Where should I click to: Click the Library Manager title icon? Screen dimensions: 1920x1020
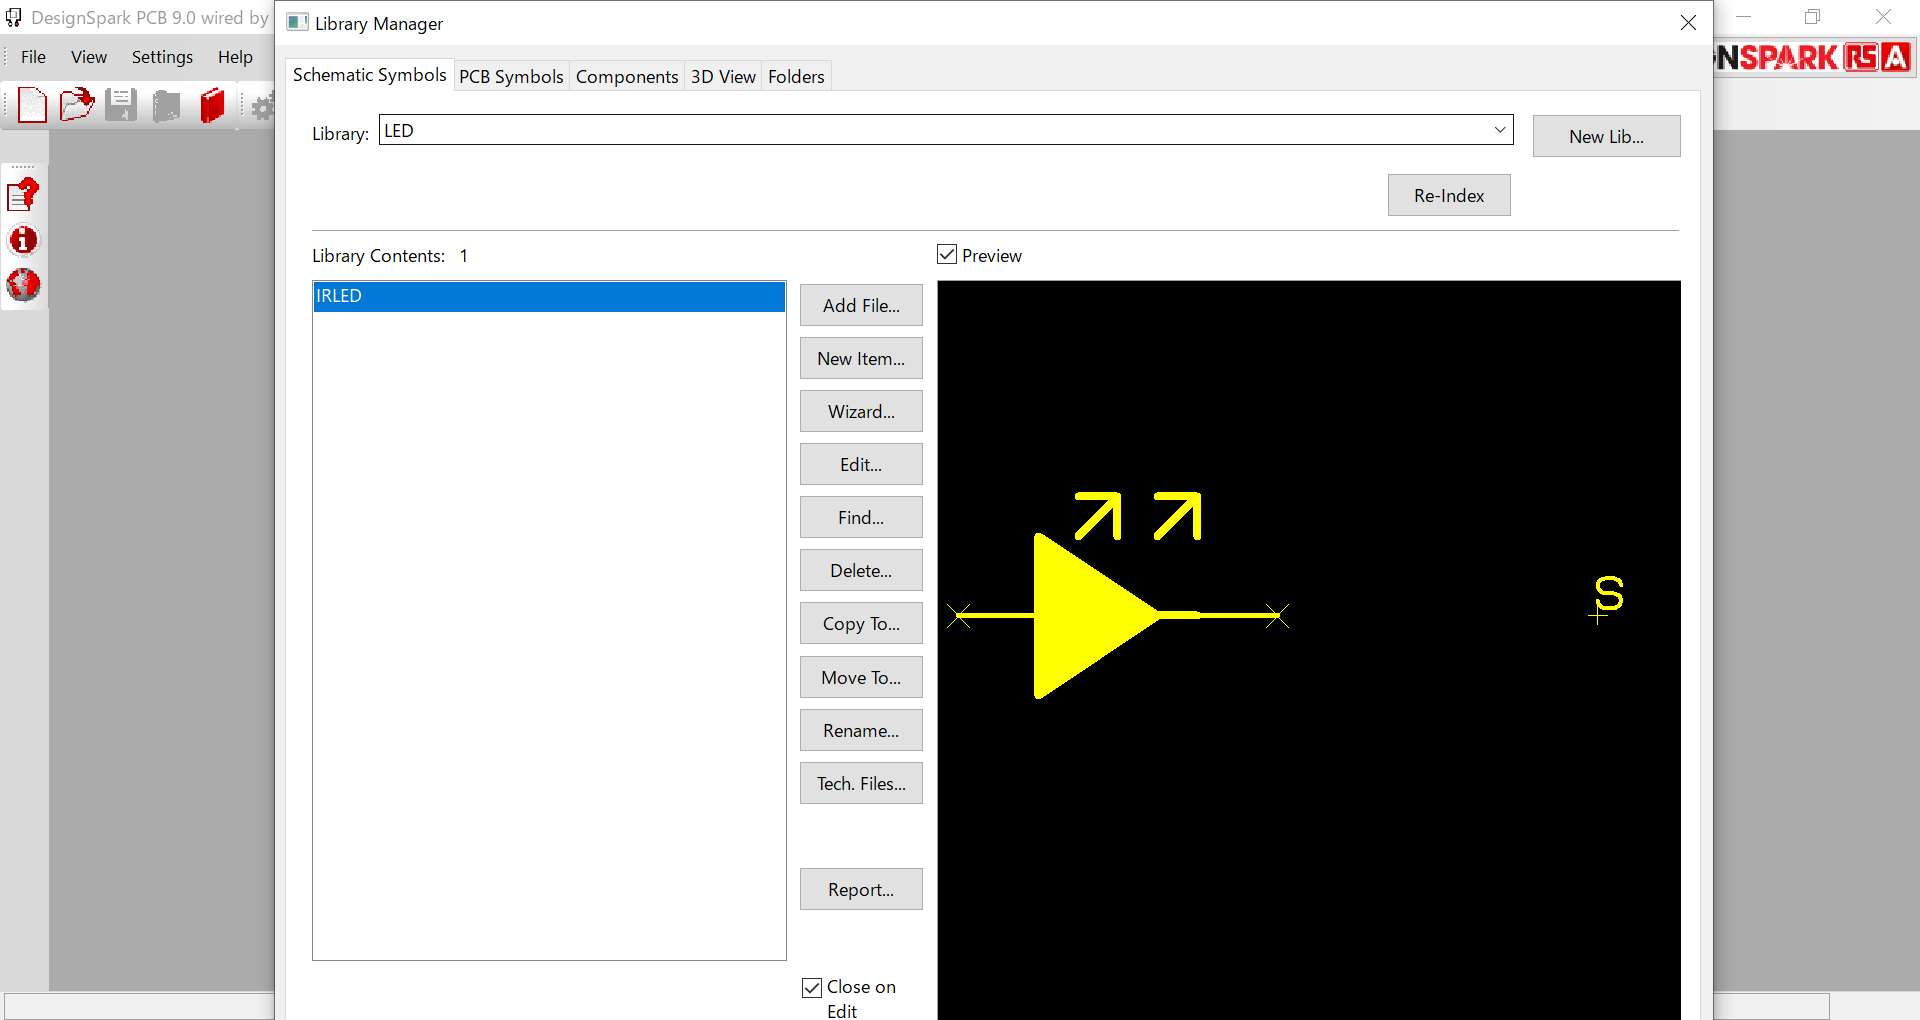297,22
